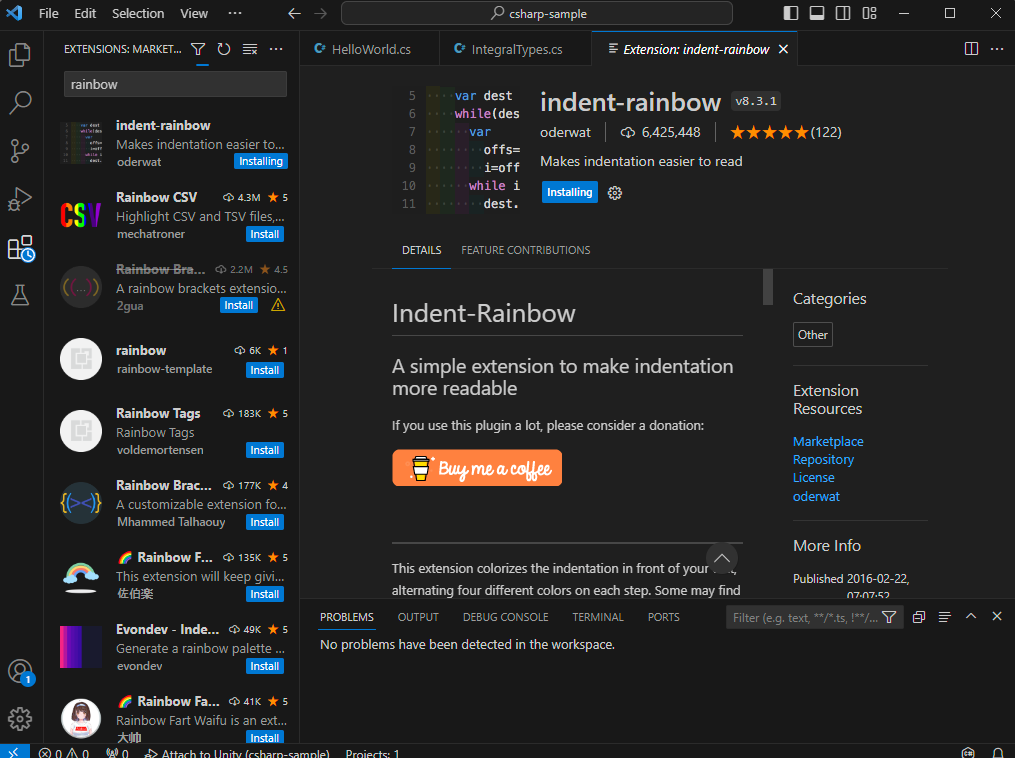Open the Search view in activity bar
Image resolution: width=1015 pixels, height=758 pixels.
[x=20, y=102]
